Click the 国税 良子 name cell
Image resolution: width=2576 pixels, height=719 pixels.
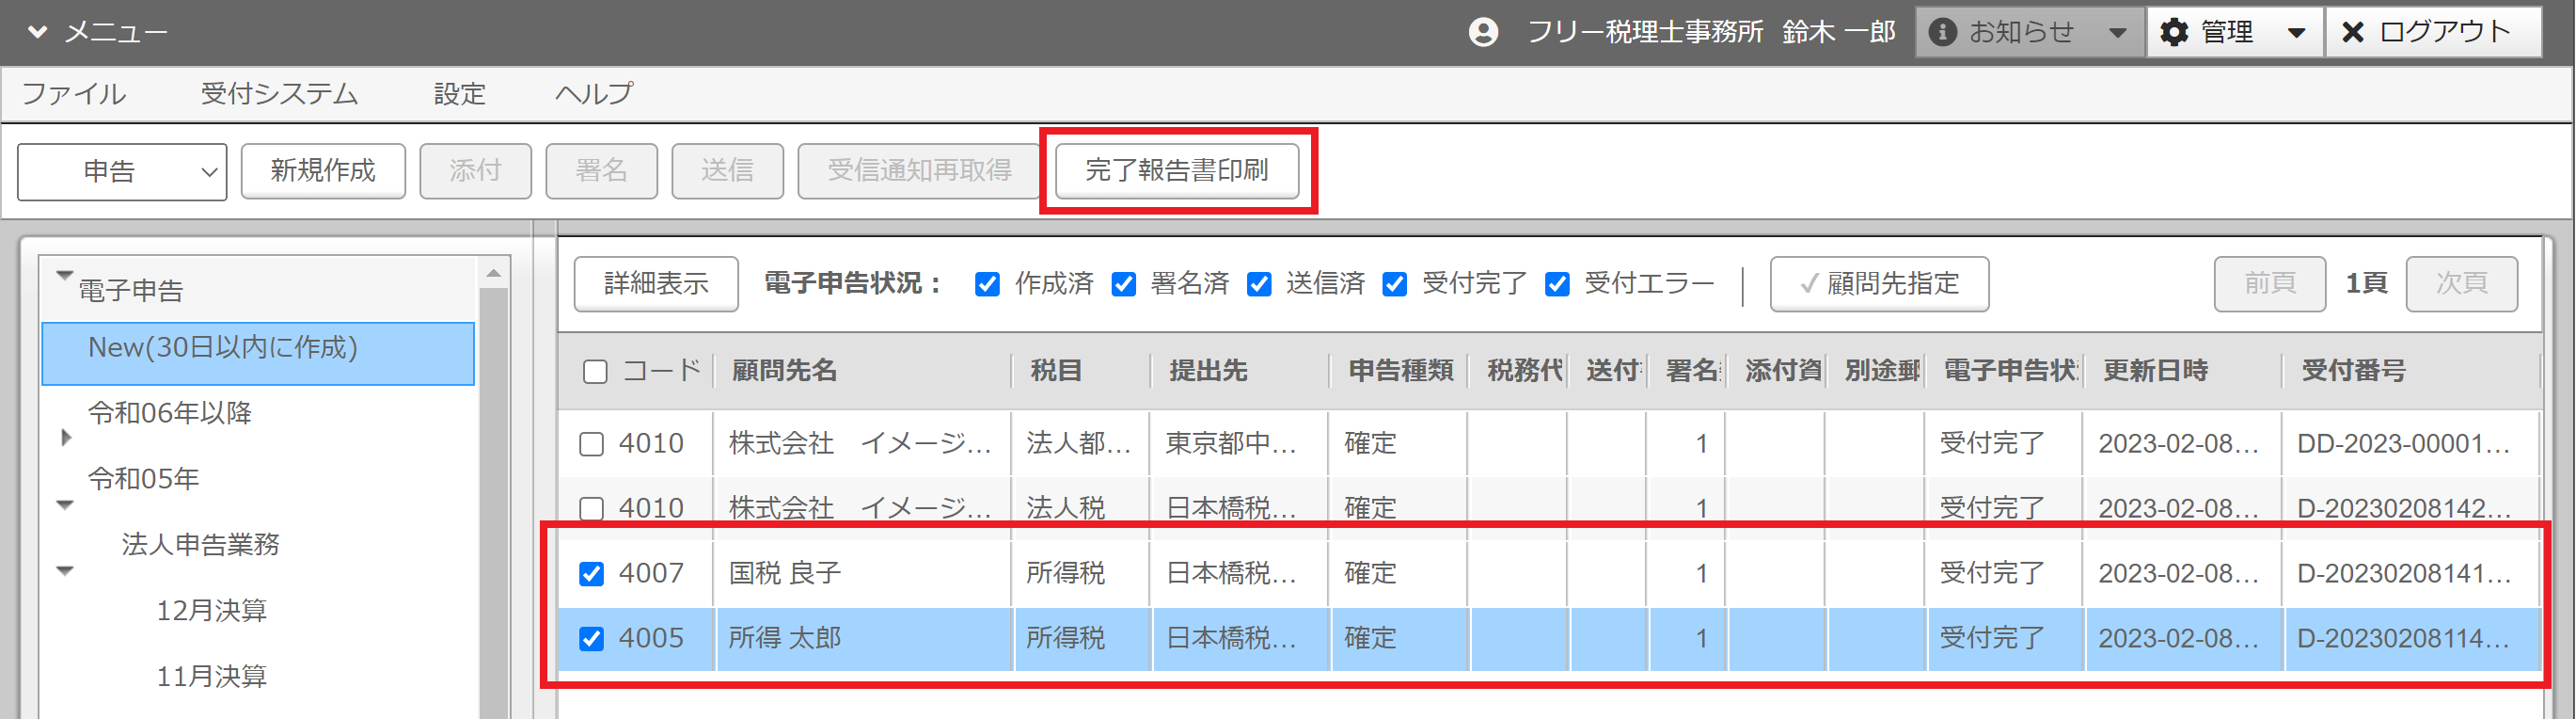(862, 574)
